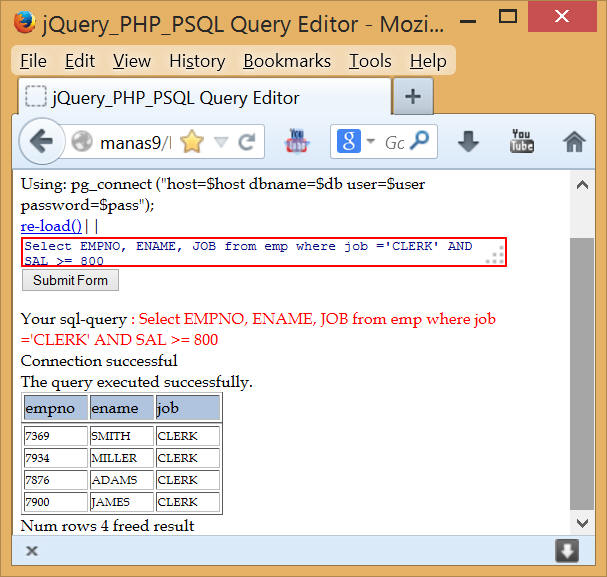Reload the page using the refresh icon
Screen dimensions: 607x577
(247, 142)
